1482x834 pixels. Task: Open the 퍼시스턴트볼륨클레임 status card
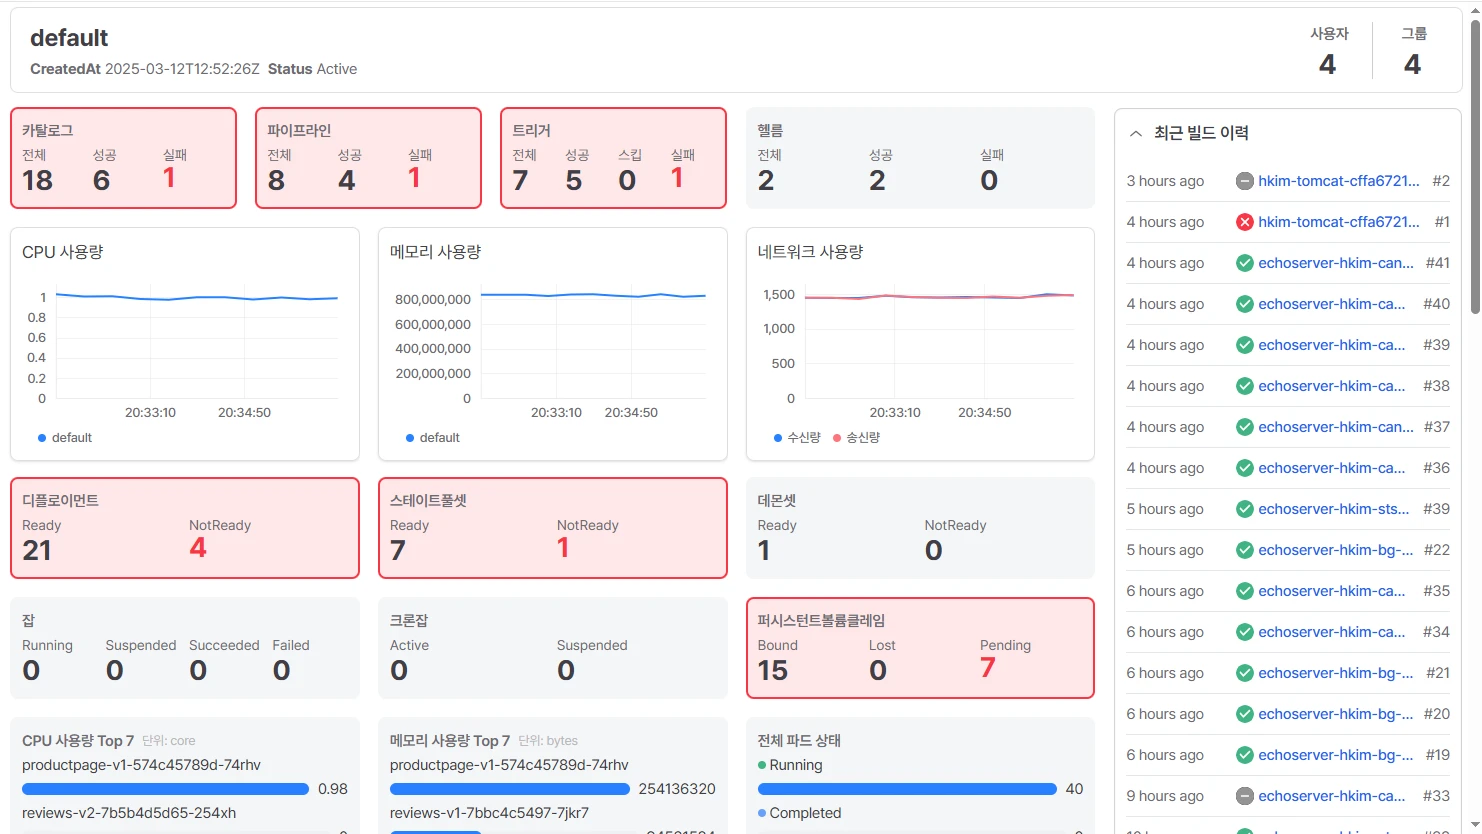920,648
